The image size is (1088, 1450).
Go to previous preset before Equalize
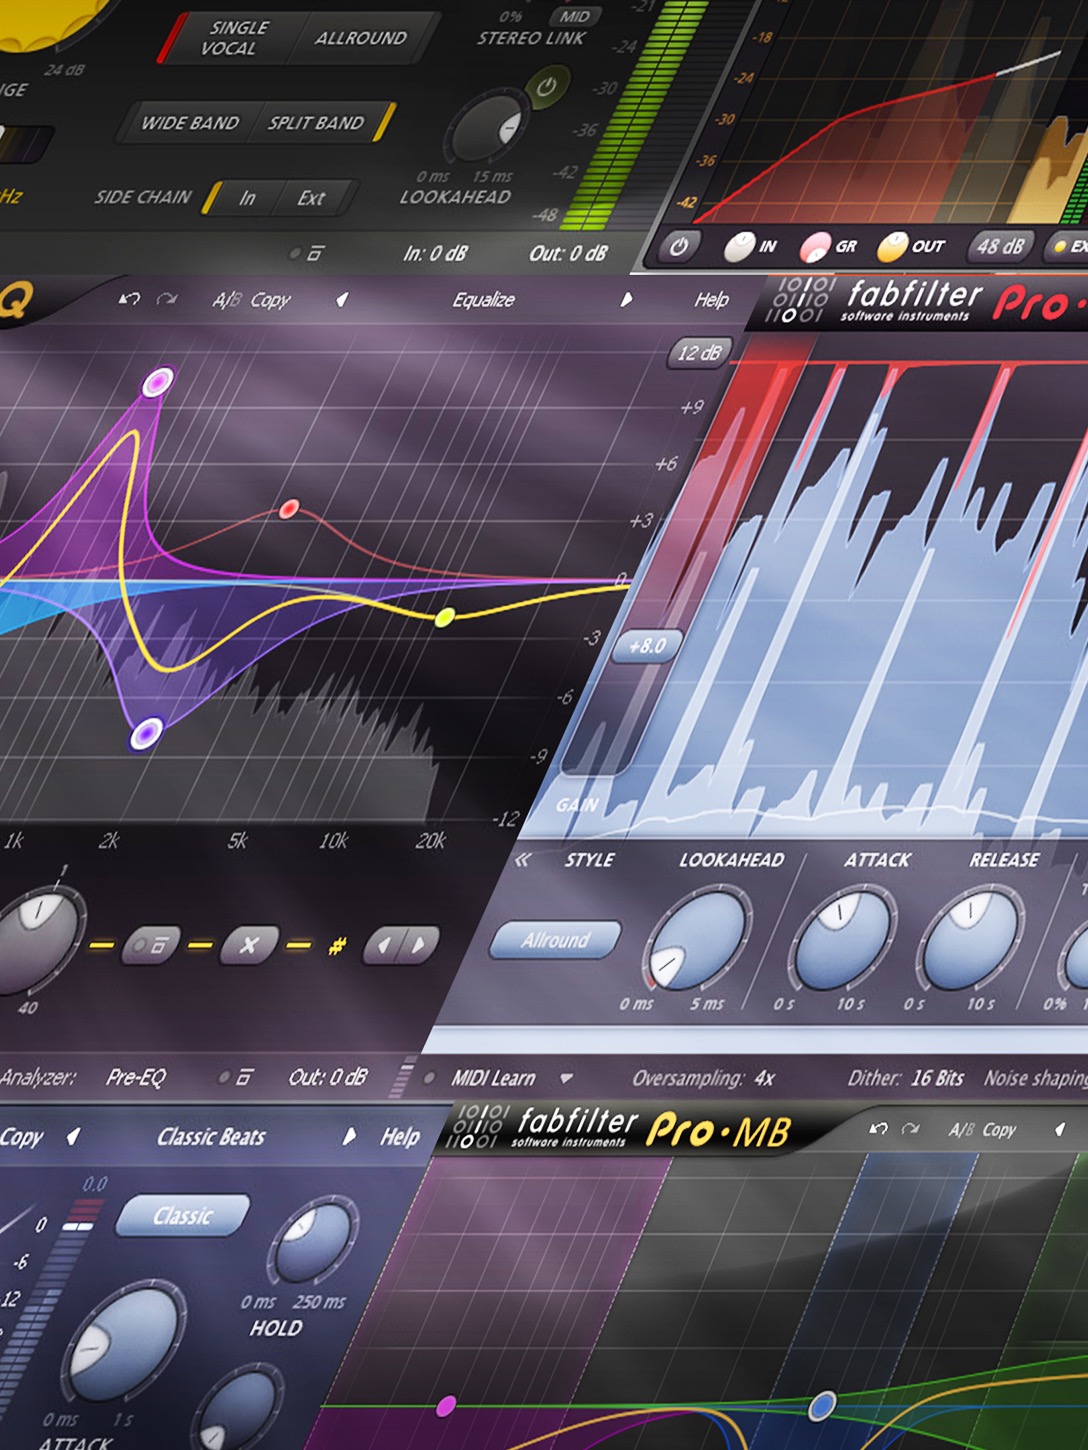coord(342,299)
